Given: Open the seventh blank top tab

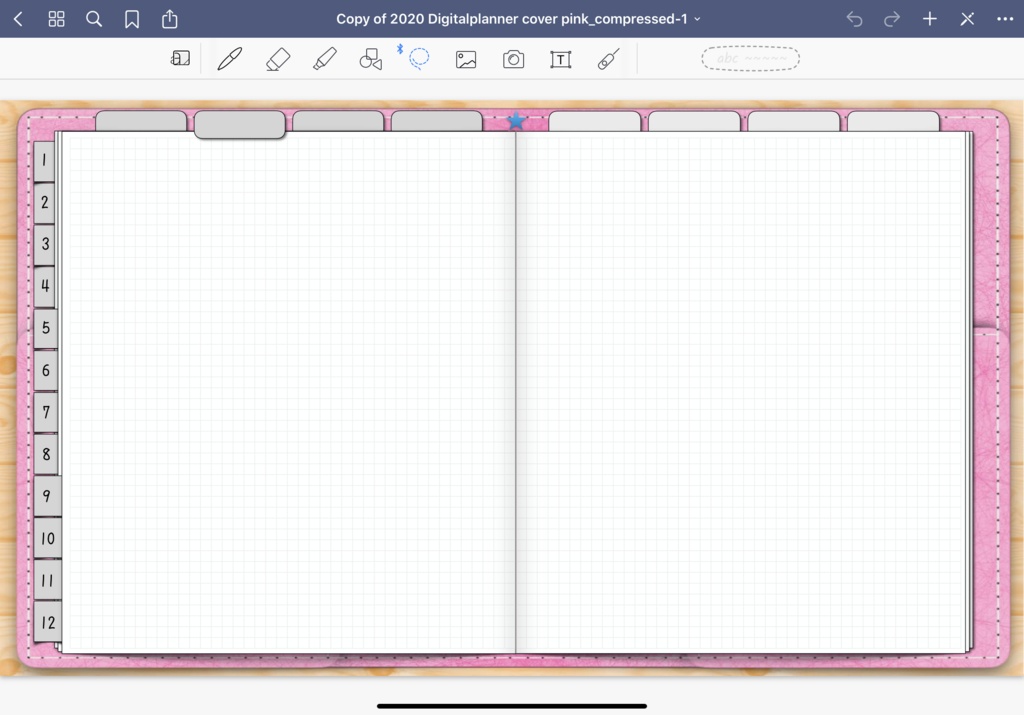Looking at the screenshot, I should tap(793, 121).
